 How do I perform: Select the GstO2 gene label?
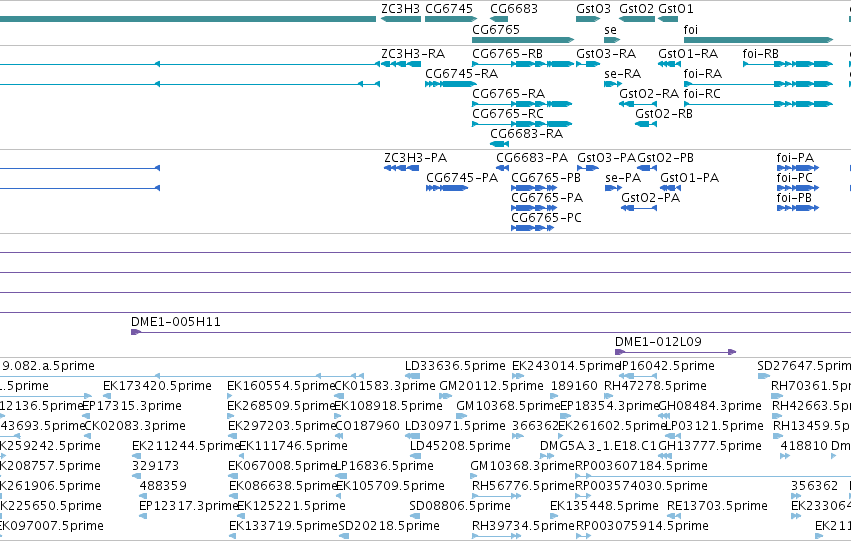(637, 9)
